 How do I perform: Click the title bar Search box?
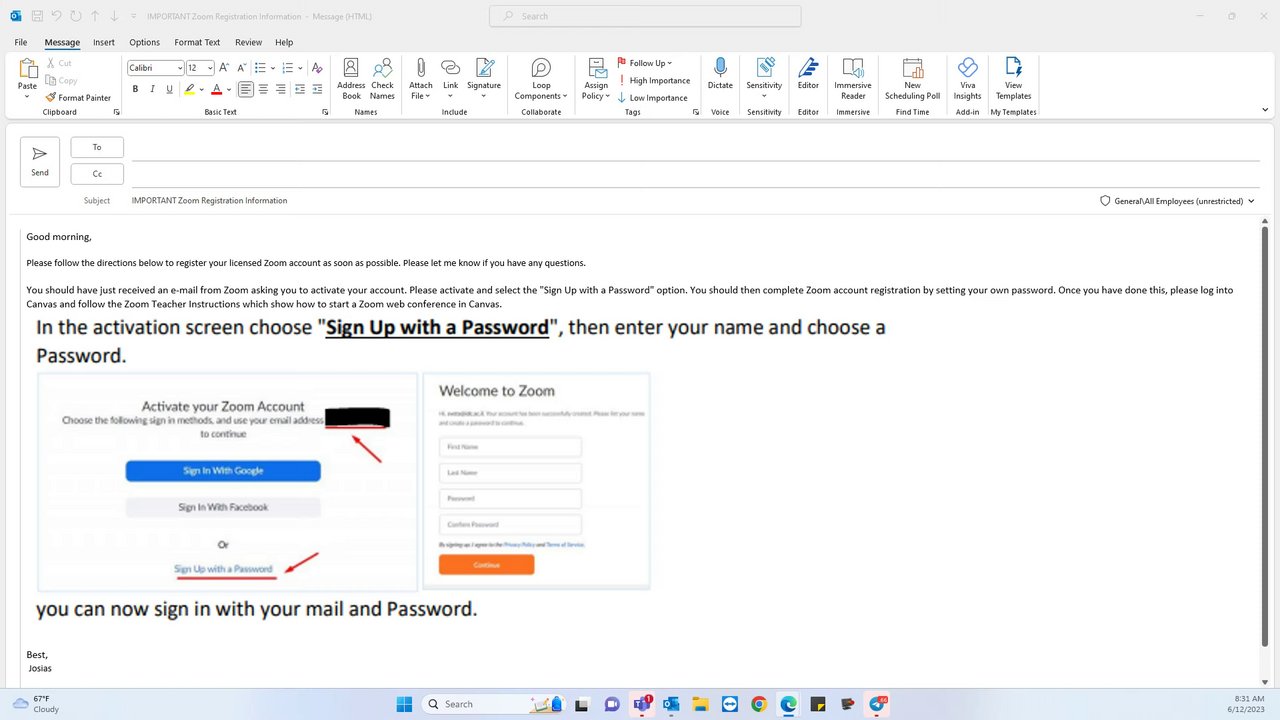(645, 16)
